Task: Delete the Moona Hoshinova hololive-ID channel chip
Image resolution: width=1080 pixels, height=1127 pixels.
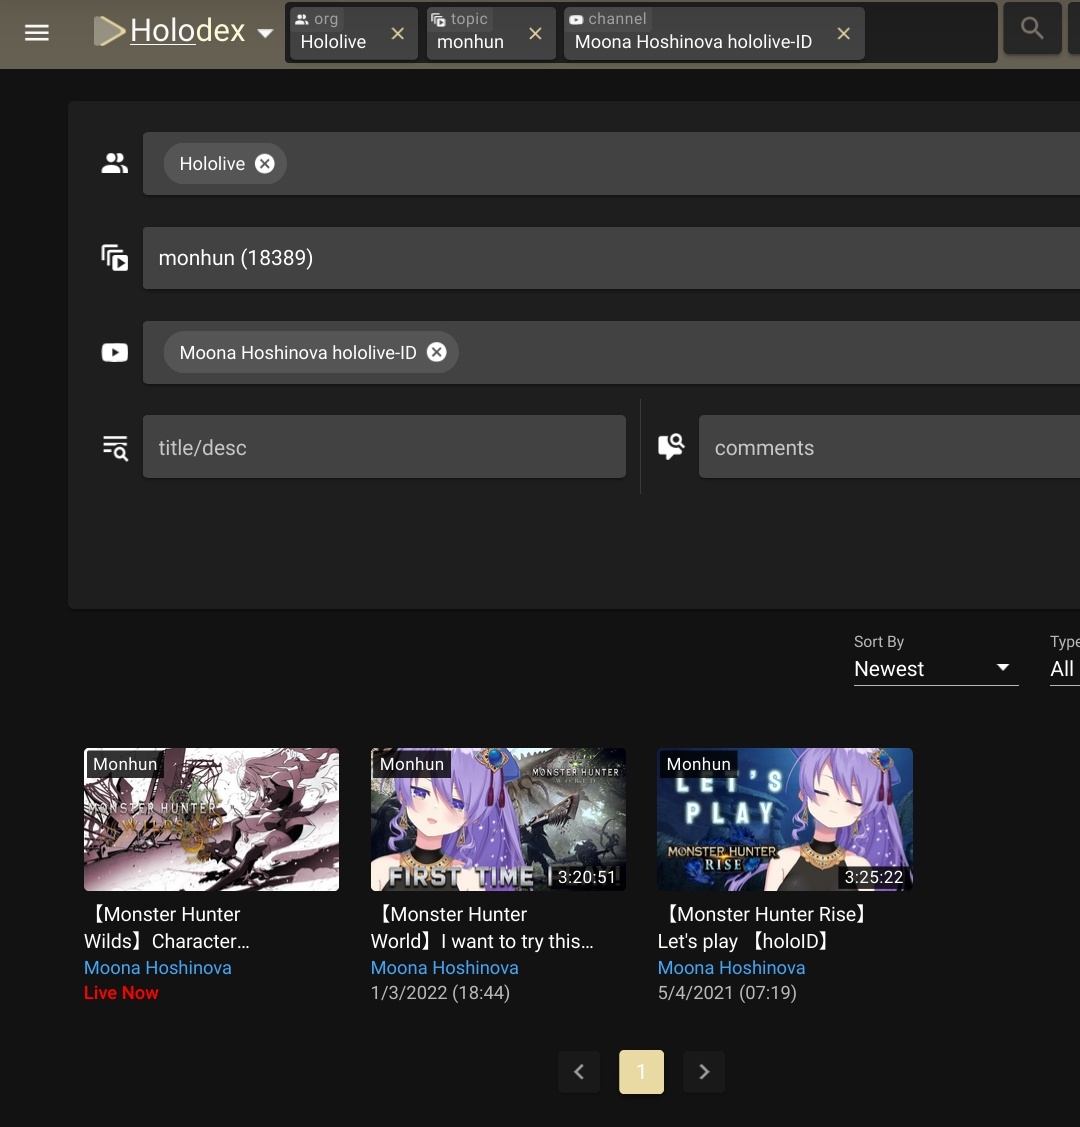Action: click(x=436, y=352)
